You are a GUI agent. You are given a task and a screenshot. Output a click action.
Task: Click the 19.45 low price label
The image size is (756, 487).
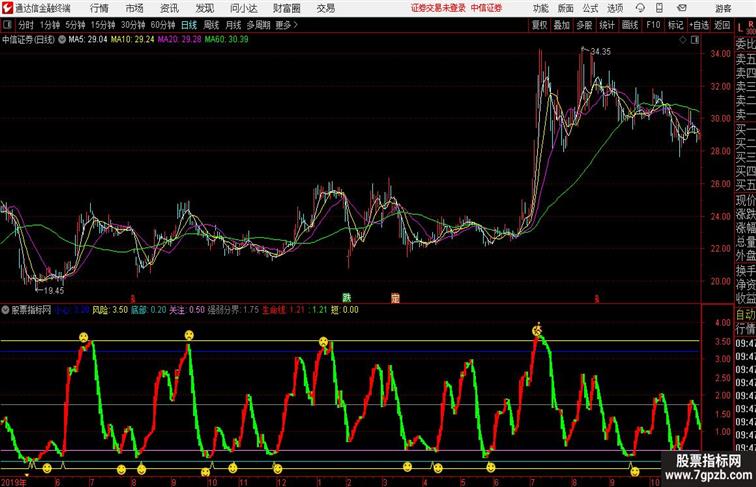click(x=54, y=291)
